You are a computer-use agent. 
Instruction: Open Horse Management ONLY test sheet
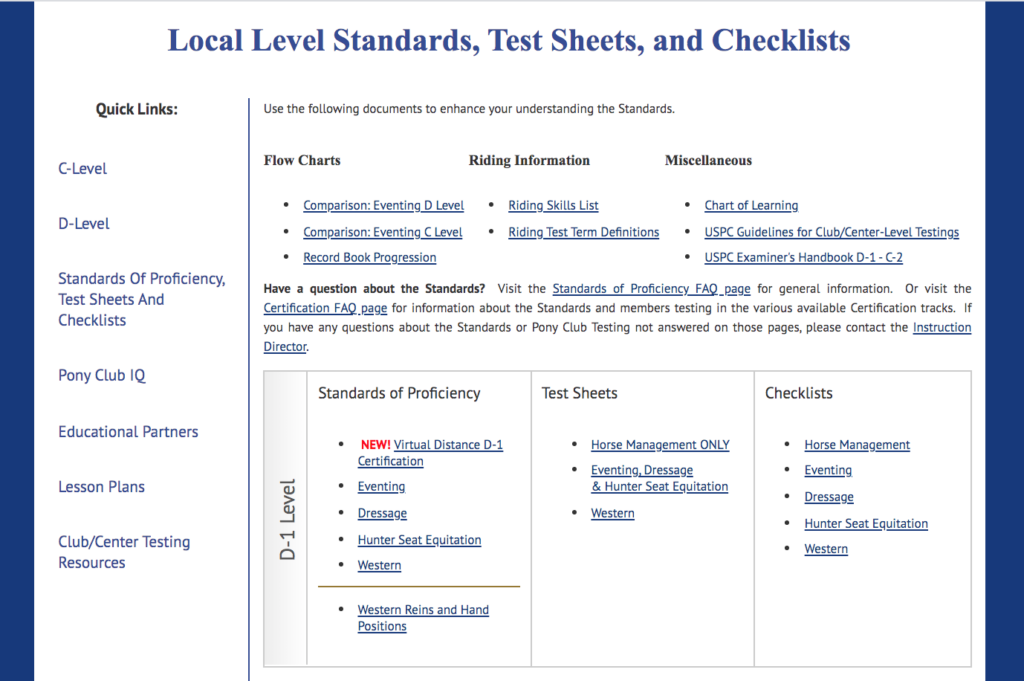pos(660,445)
